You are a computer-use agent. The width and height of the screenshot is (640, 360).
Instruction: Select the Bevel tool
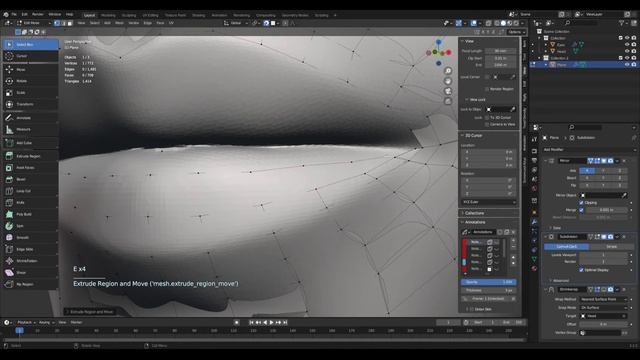click(31, 179)
